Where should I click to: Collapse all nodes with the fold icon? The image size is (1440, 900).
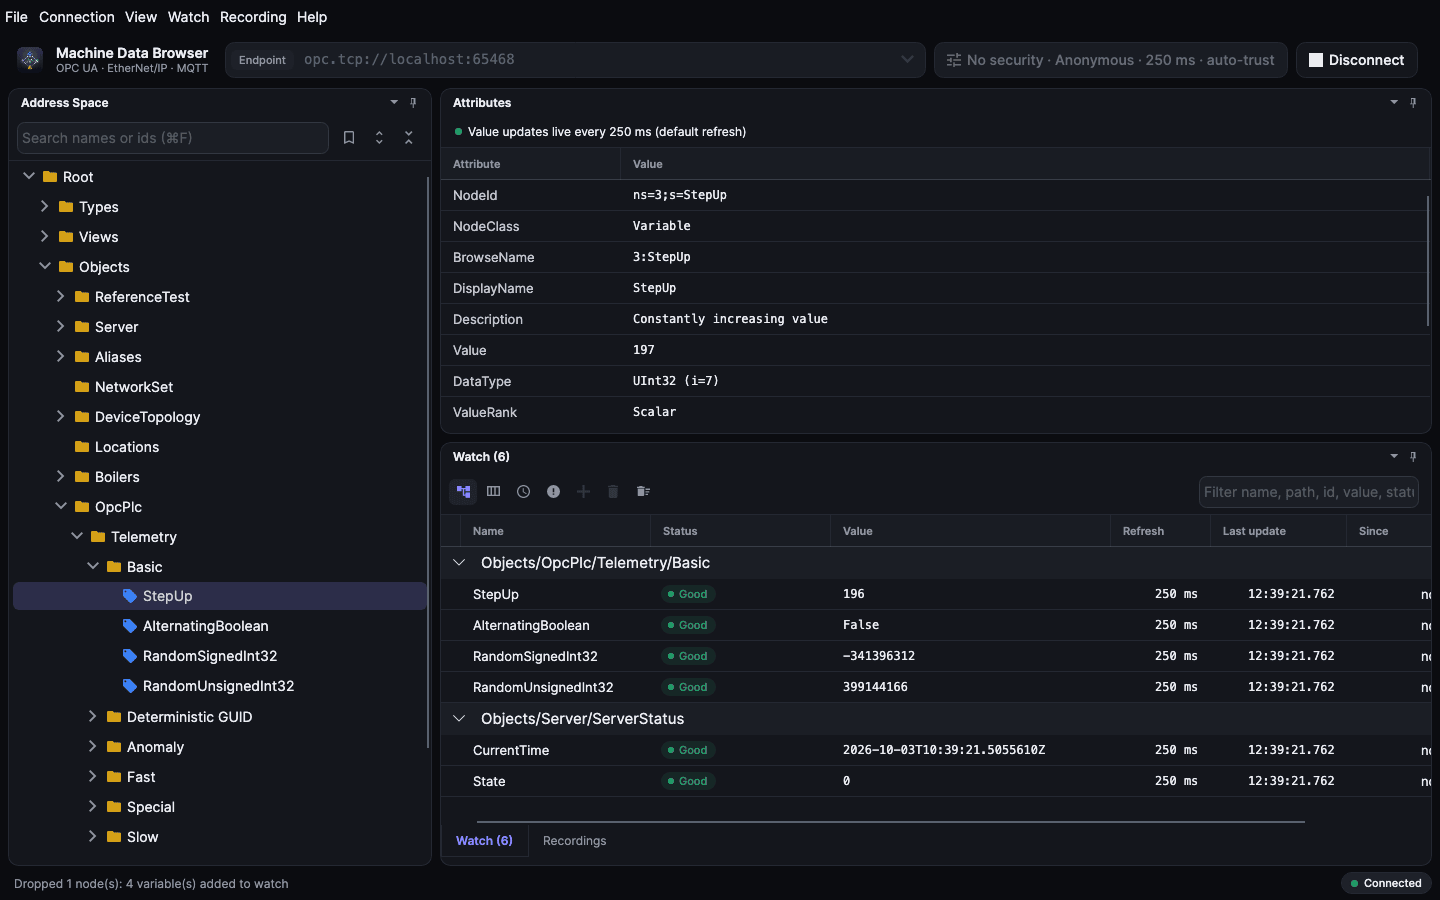pos(409,138)
